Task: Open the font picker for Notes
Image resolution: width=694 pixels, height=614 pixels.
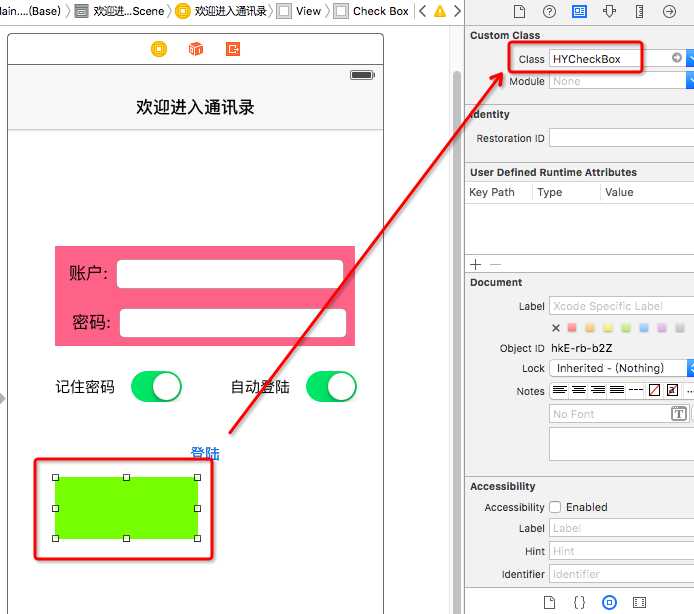Action: (x=679, y=414)
